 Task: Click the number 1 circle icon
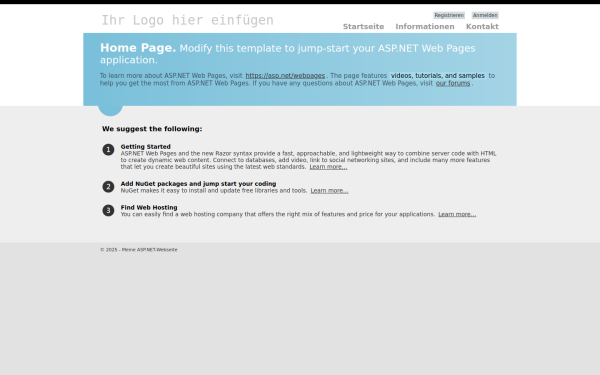coord(108,150)
